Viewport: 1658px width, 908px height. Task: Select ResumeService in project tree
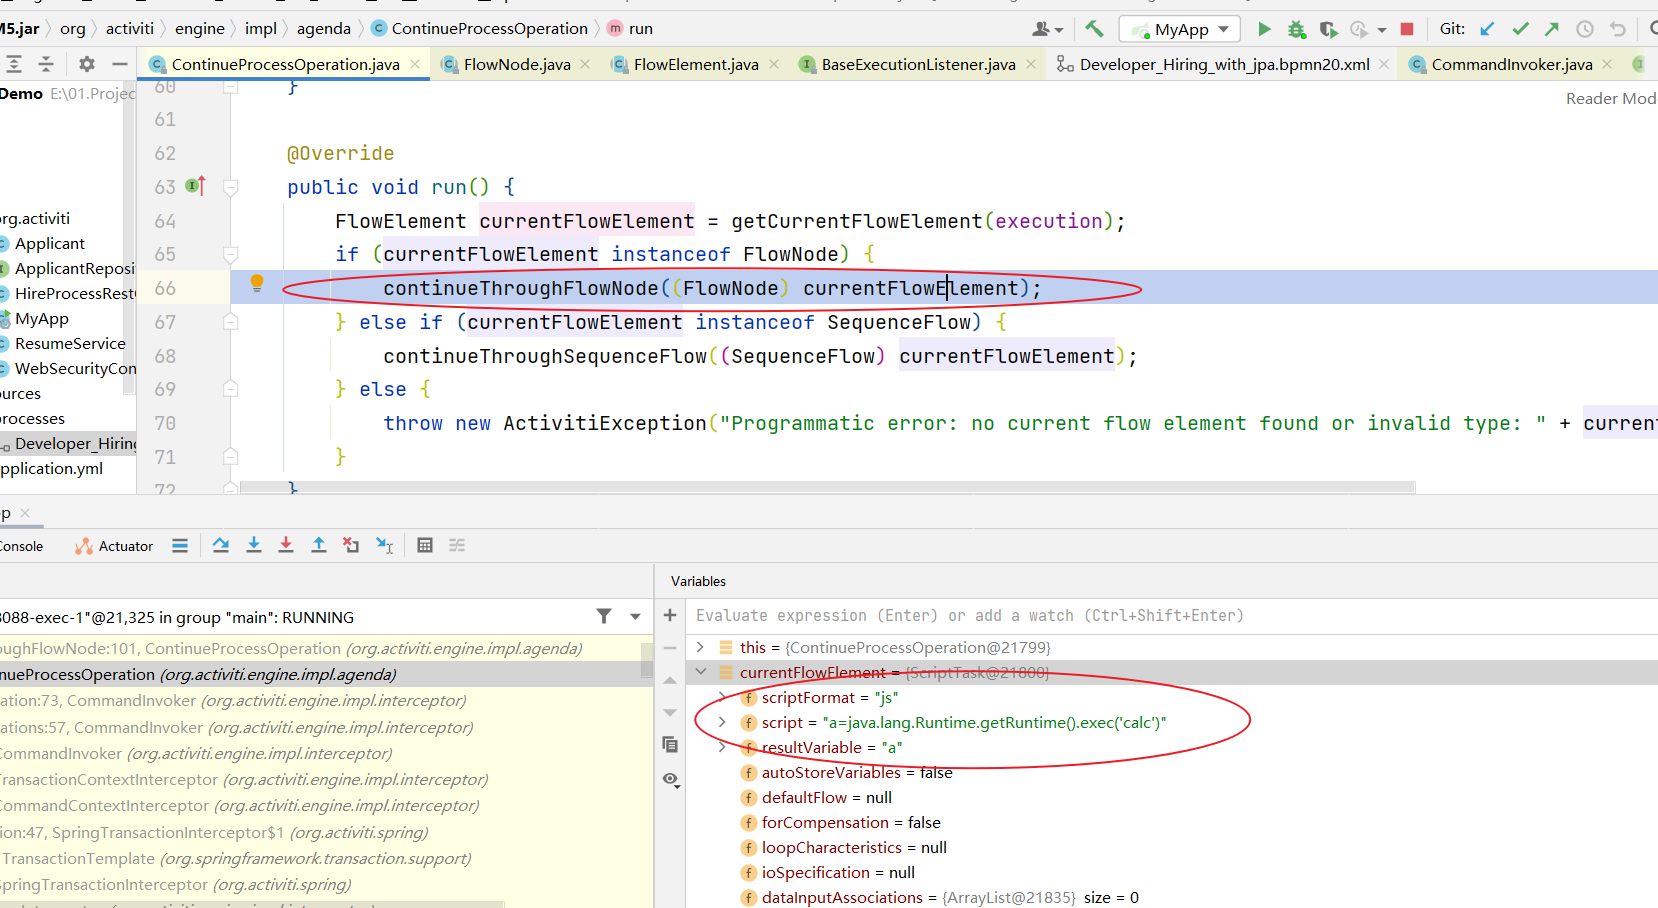tap(69, 343)
